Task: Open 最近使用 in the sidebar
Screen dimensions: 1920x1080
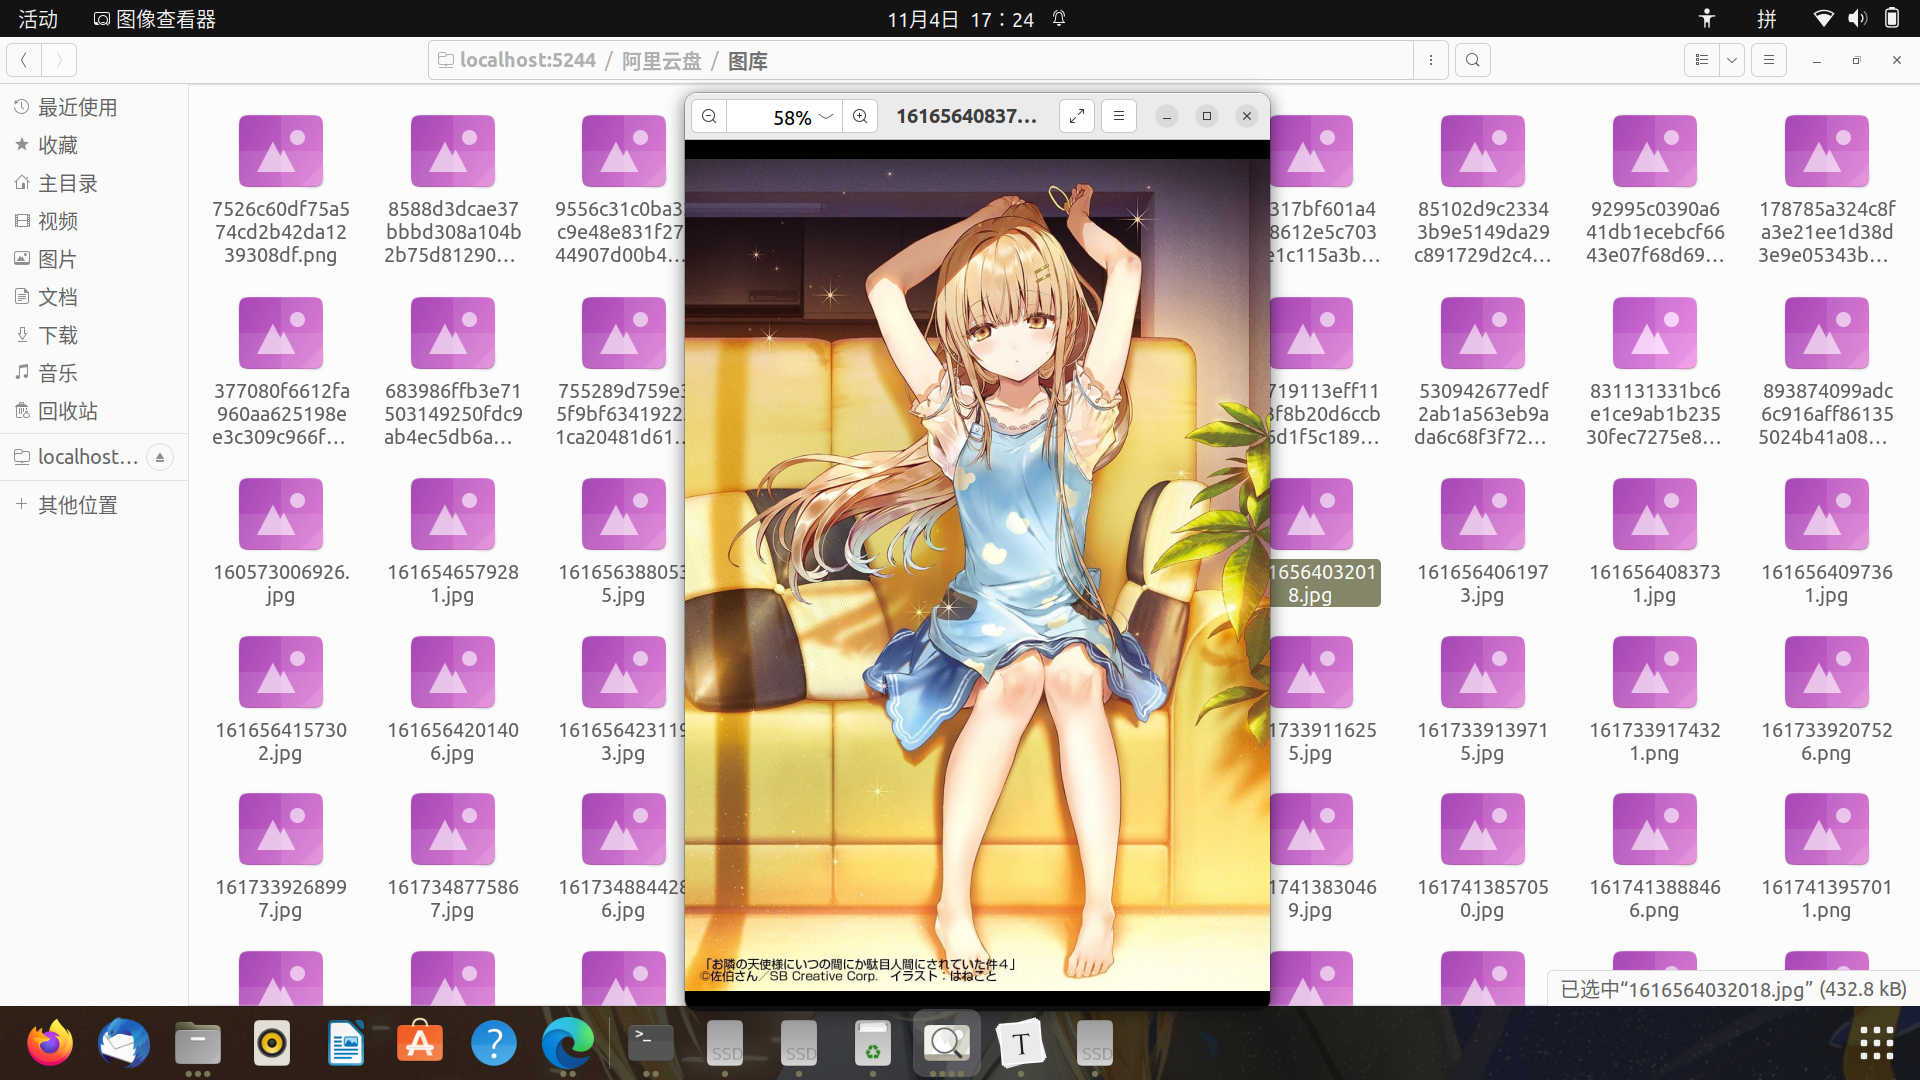Action: tap(94, 107)
